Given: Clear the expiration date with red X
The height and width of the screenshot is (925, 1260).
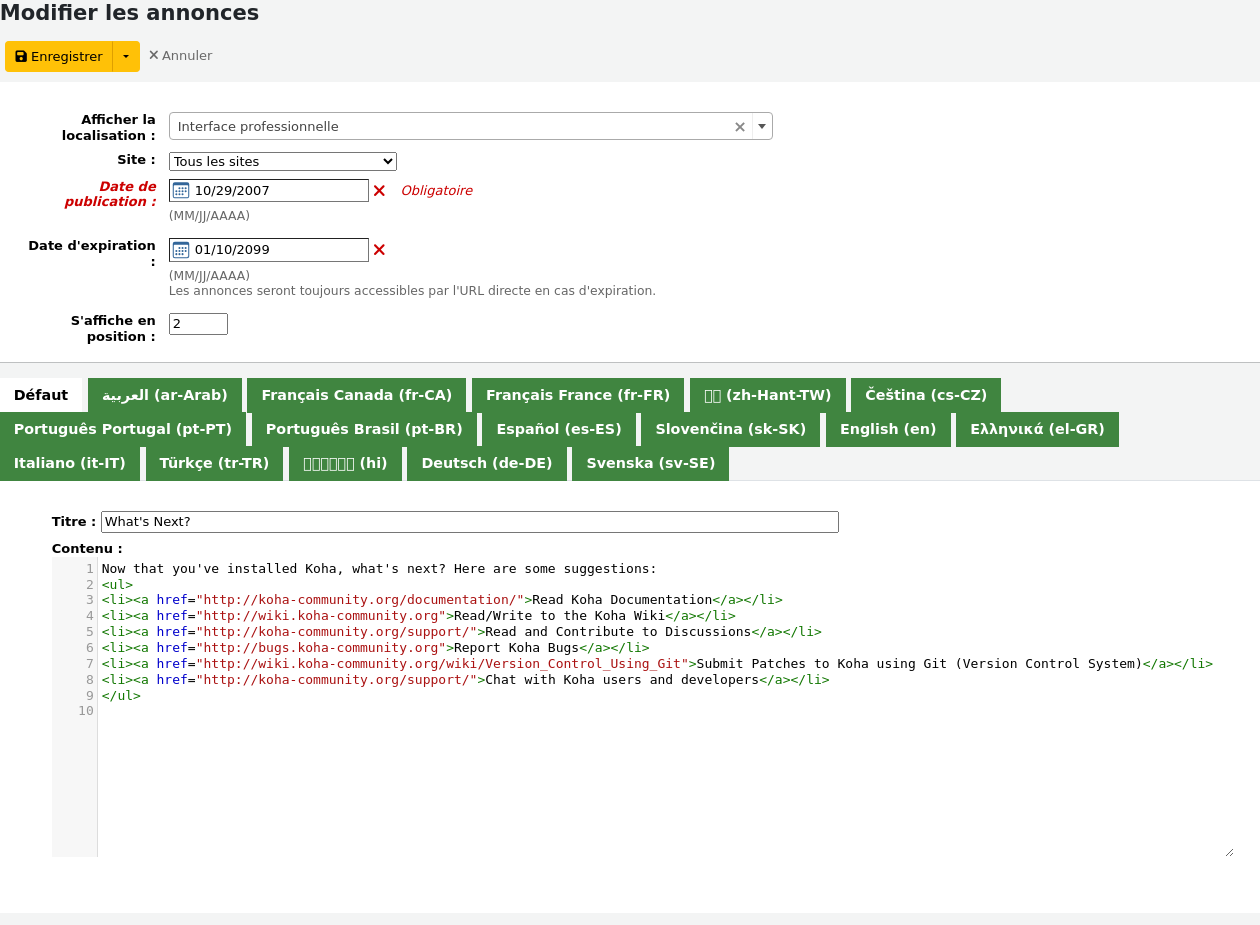Looking at the screenshot, I should pos(379,249).
